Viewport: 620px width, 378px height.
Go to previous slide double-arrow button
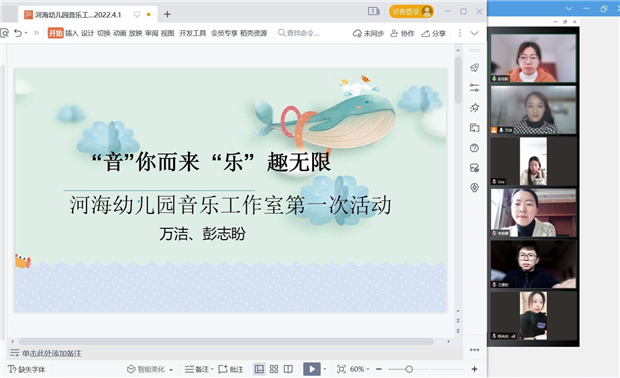tap(458, 321)
